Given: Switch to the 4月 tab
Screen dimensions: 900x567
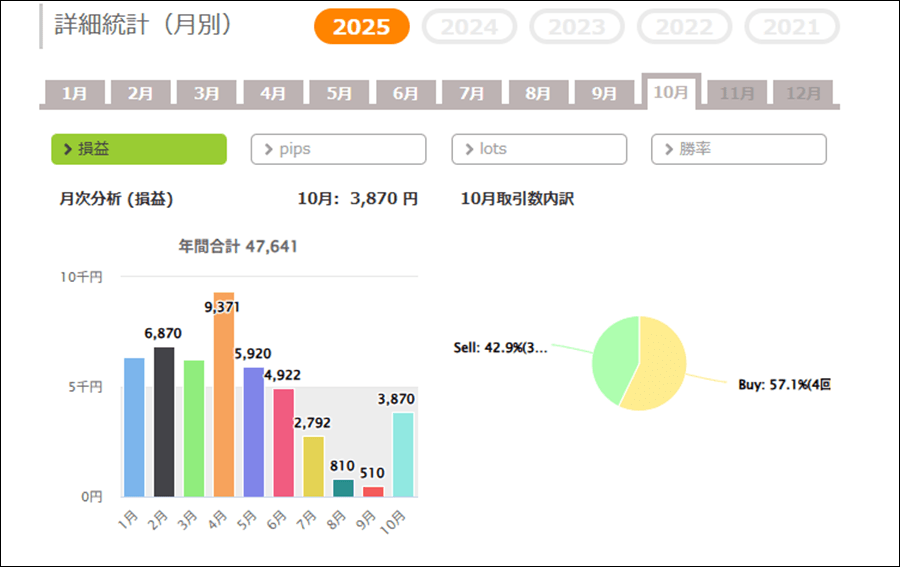Looking at the screenshot, I should point(273,93).
